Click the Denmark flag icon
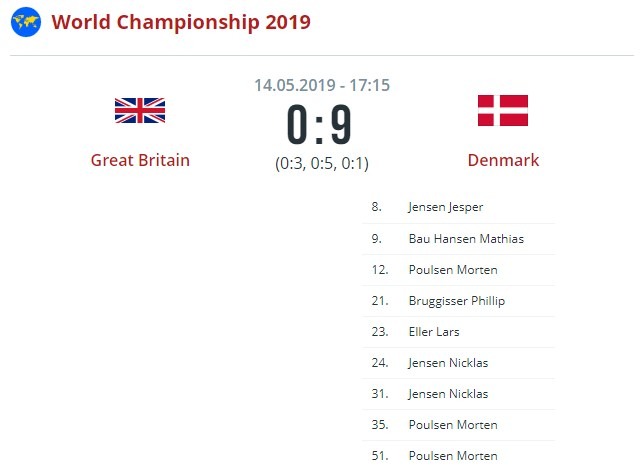This screenshot has height=472, width=640. 502,110
